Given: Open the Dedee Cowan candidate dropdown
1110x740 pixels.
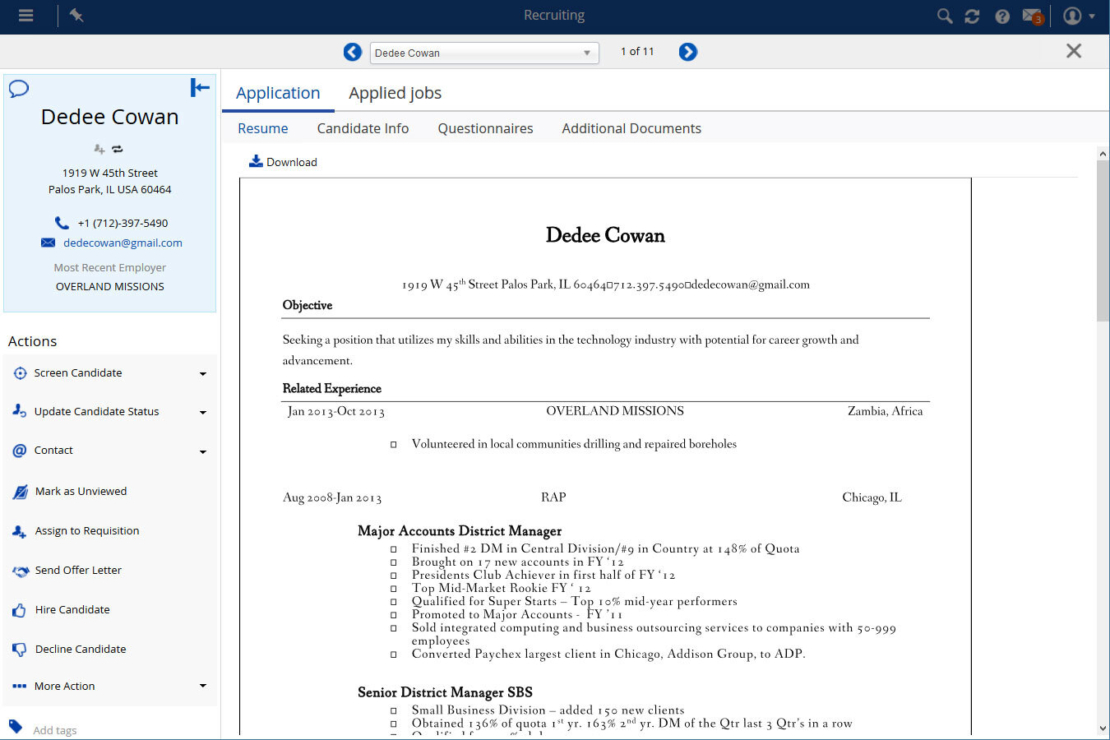Looking at the screenshot, I should 484,53.
